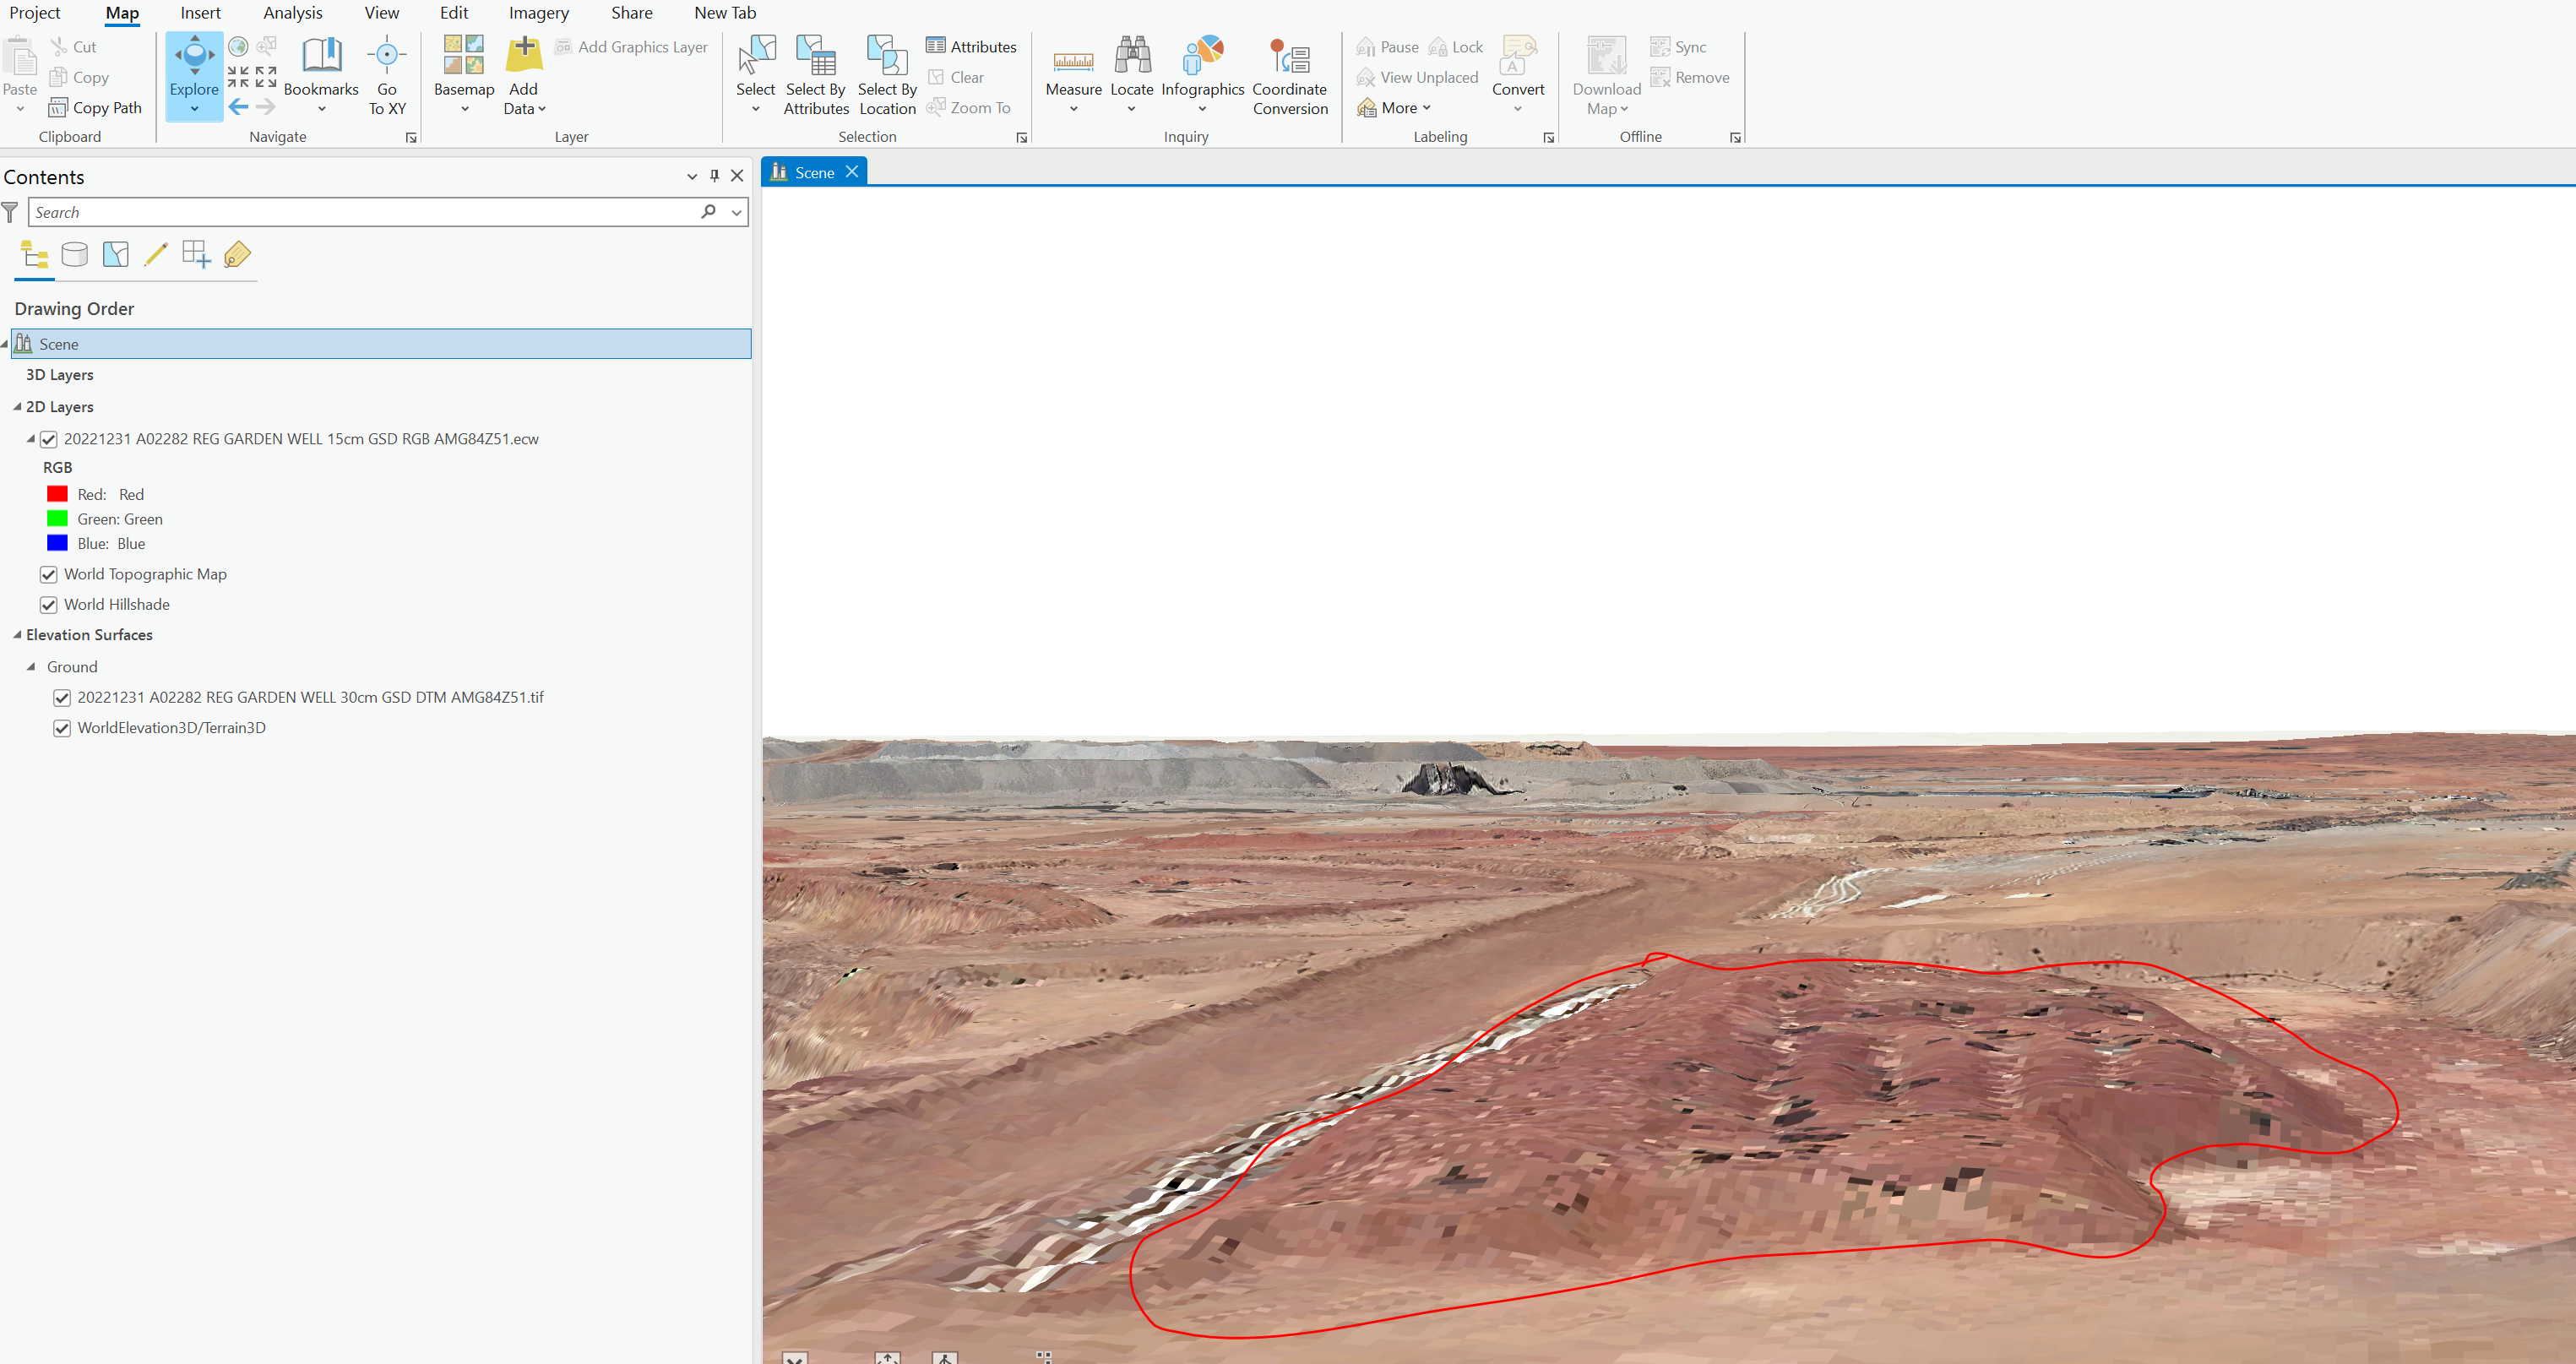Click Clear selection button
This screenshot has width=2576, height=1364.
tap(956, 77)
